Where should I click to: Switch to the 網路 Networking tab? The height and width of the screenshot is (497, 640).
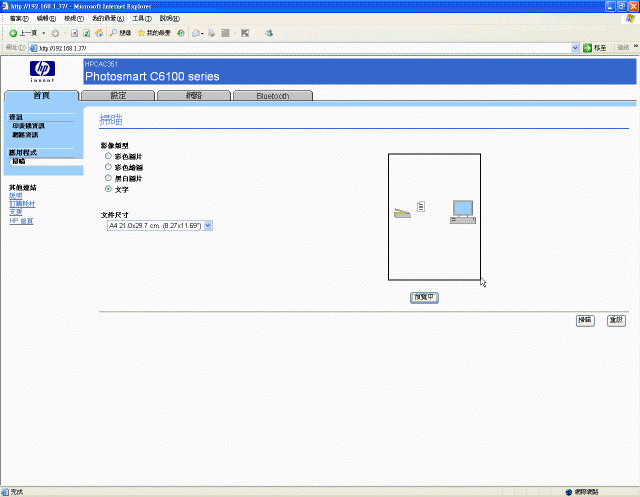[x=194, y=95]
